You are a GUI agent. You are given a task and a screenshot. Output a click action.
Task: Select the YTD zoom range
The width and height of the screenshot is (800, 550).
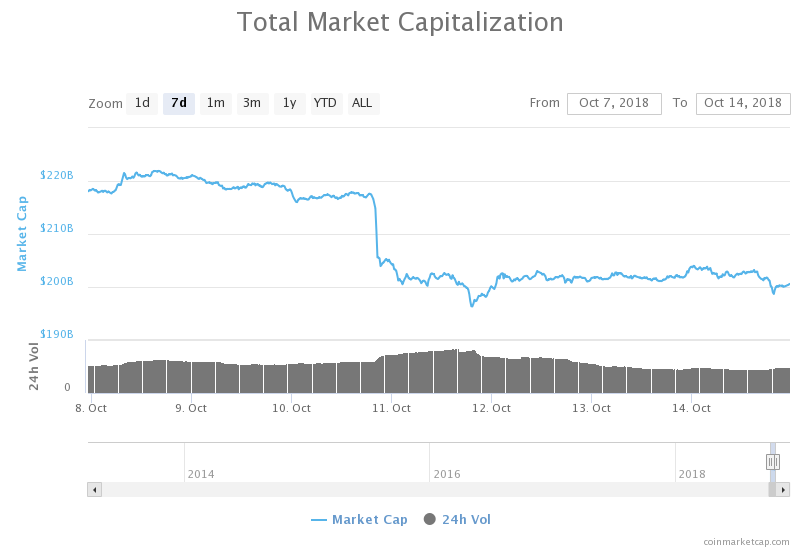325,103
